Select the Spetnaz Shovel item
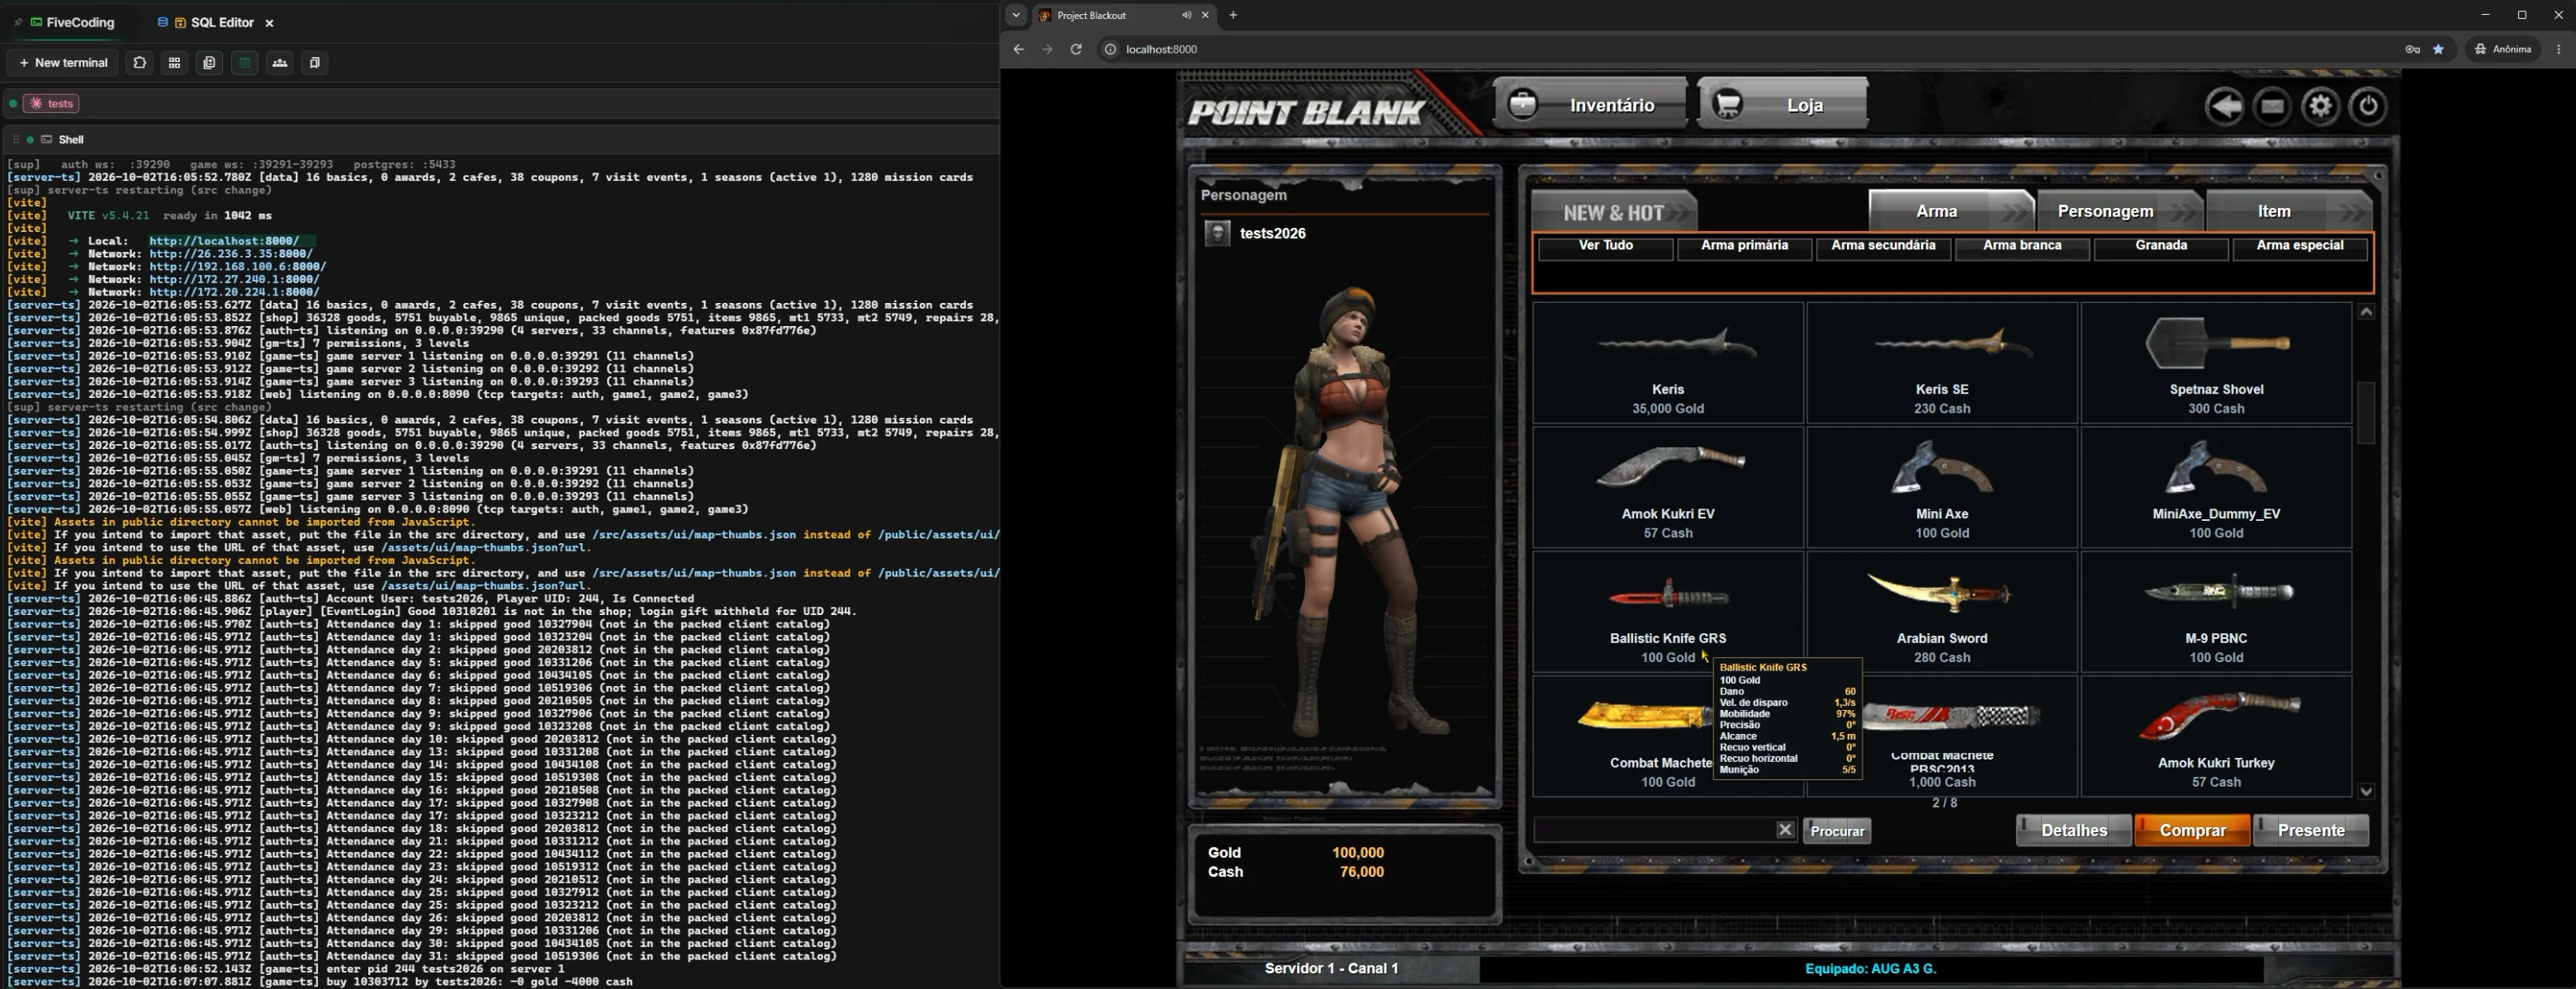Viewport: 2576px width, 989px height. click(x=2216, y=363)
